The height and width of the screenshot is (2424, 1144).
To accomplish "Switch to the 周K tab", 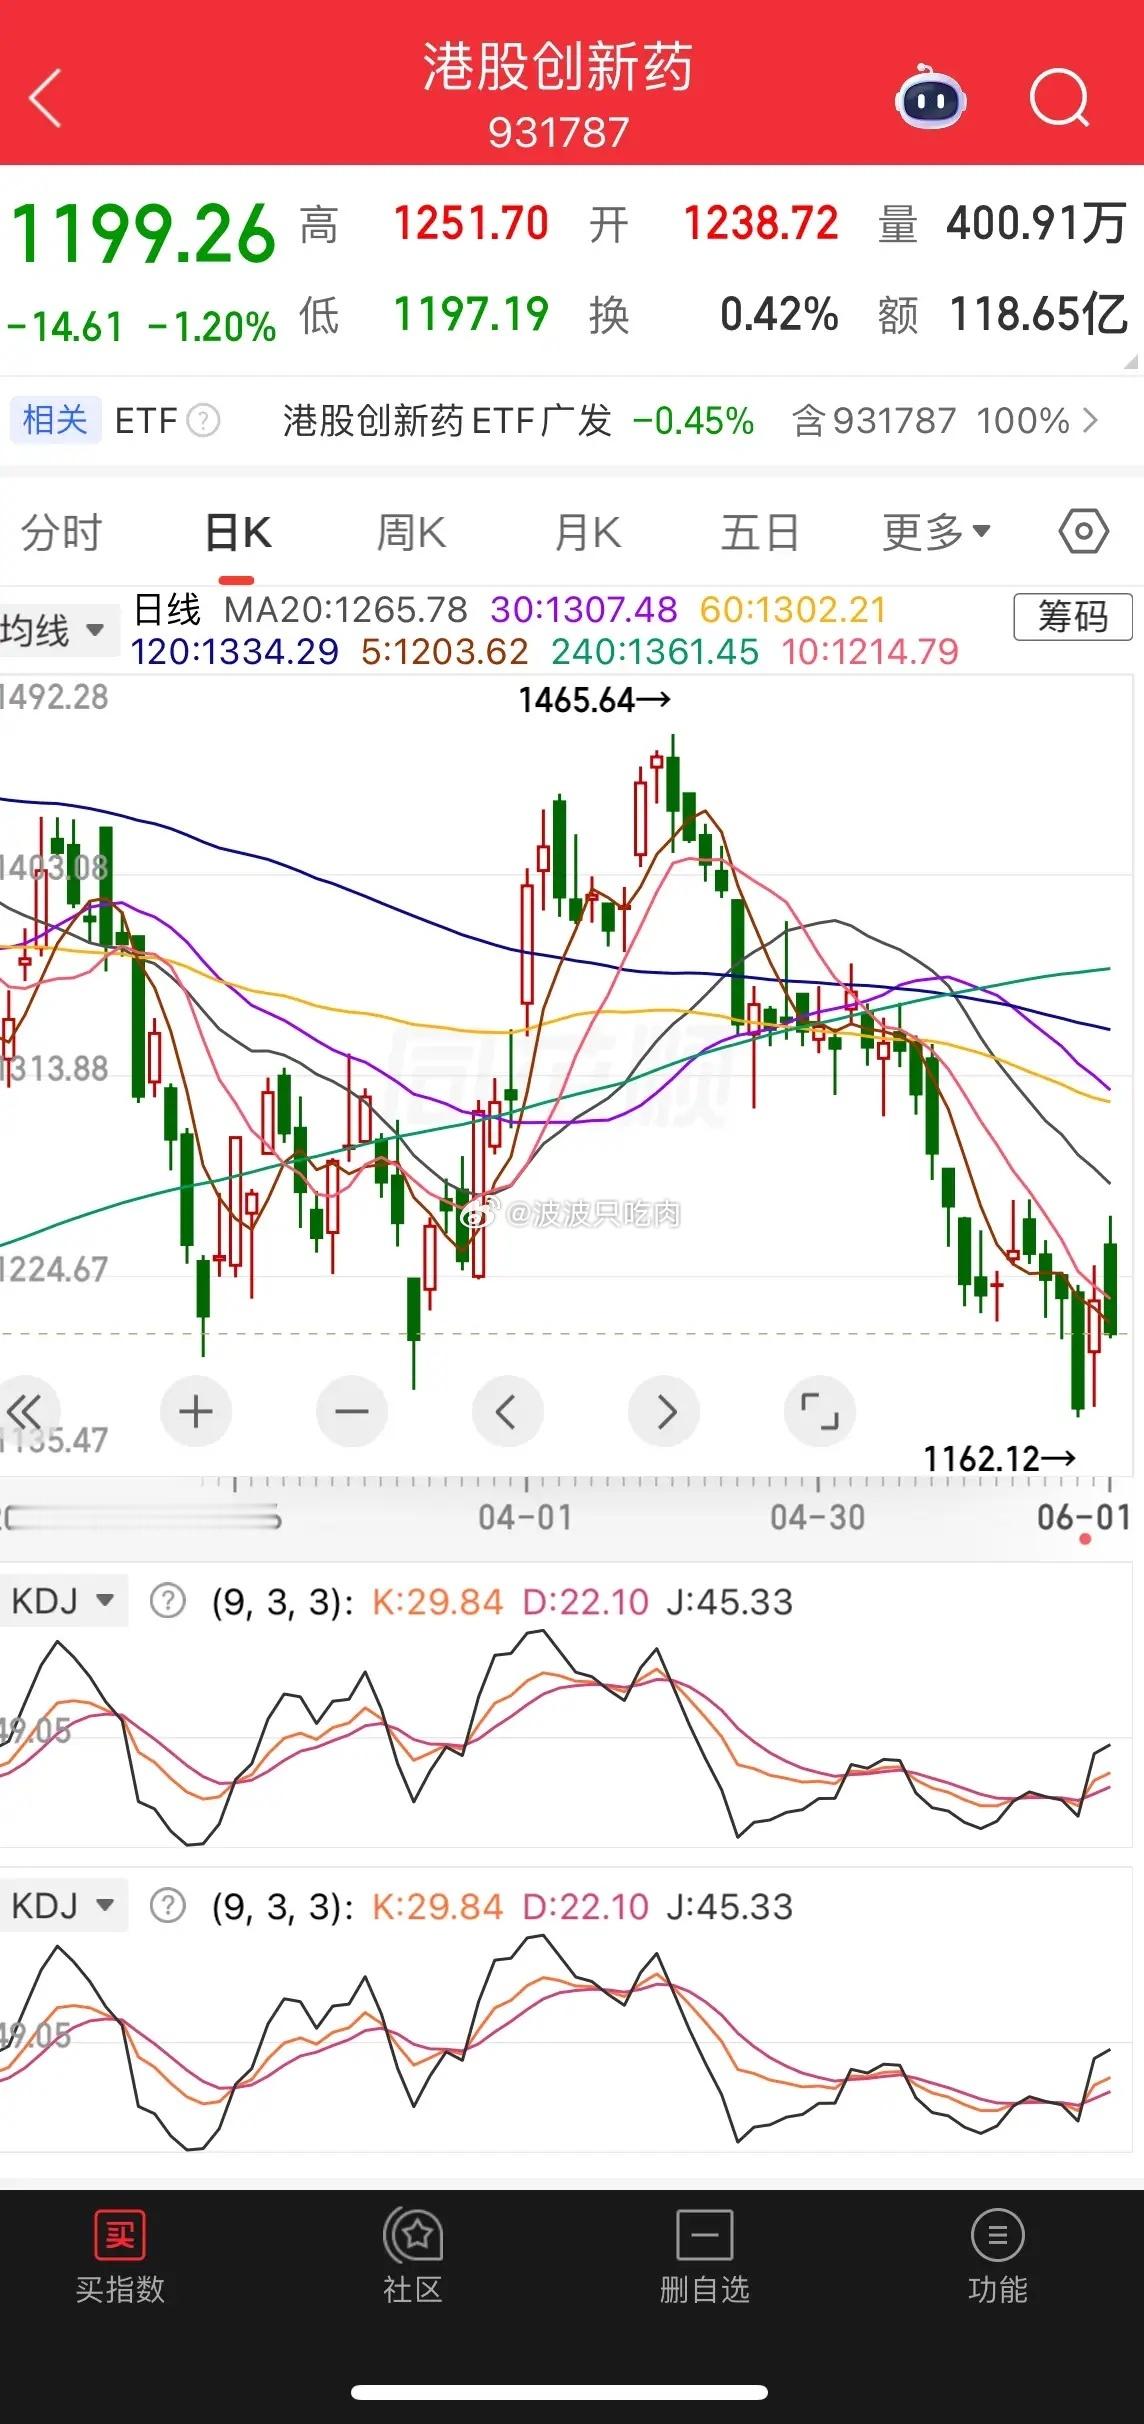I will point(411,531).
